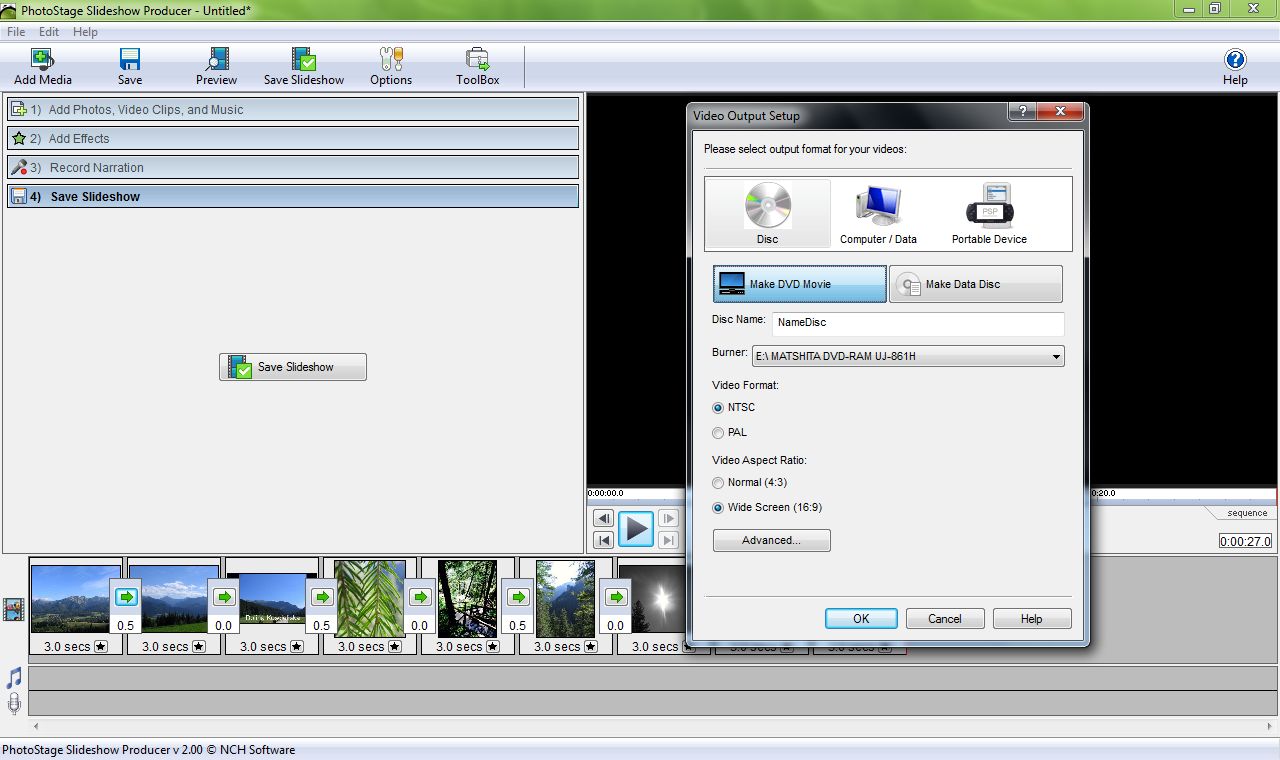
Task: Click the Add Media toolbar icon
Action: (x=42, y=67)
